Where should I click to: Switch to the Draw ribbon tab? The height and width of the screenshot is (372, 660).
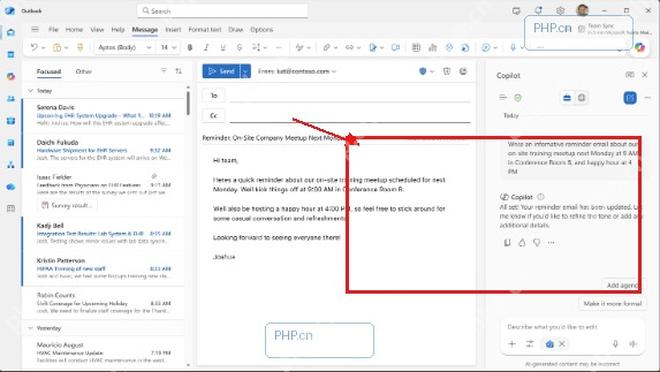236,29
